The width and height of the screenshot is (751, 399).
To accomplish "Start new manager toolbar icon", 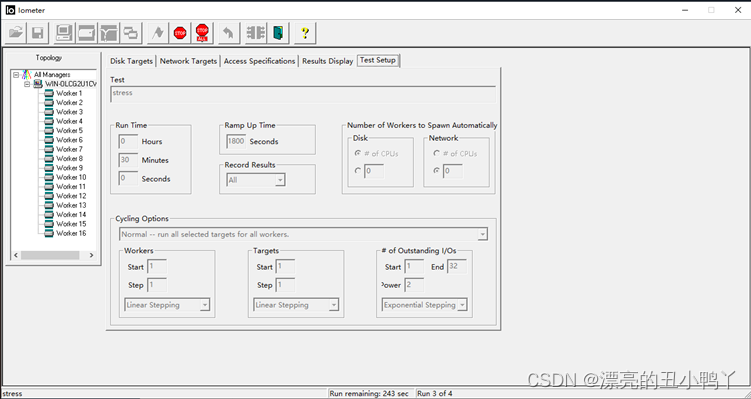I will click(x=64, y=33).
